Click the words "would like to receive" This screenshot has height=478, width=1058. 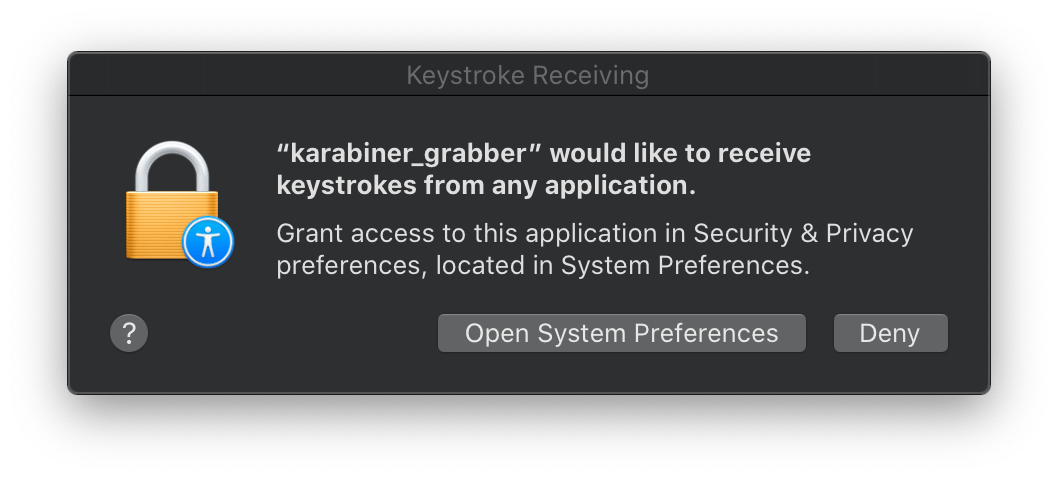(x=680, y=153)
